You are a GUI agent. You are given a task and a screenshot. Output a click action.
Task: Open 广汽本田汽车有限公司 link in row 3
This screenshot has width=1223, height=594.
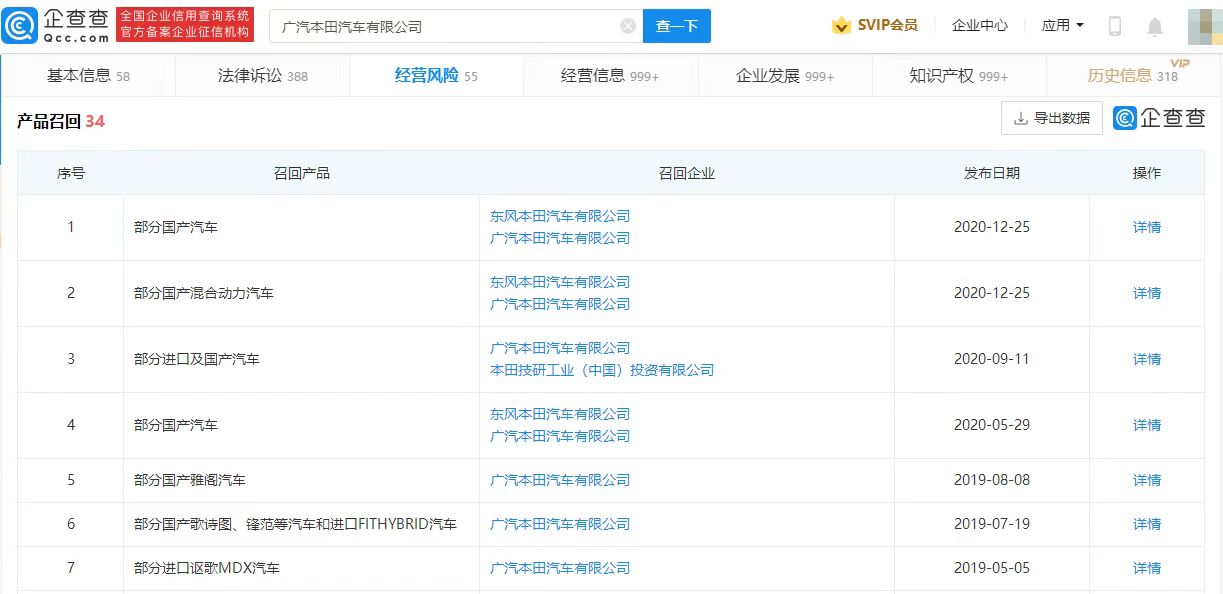point(560,348)
